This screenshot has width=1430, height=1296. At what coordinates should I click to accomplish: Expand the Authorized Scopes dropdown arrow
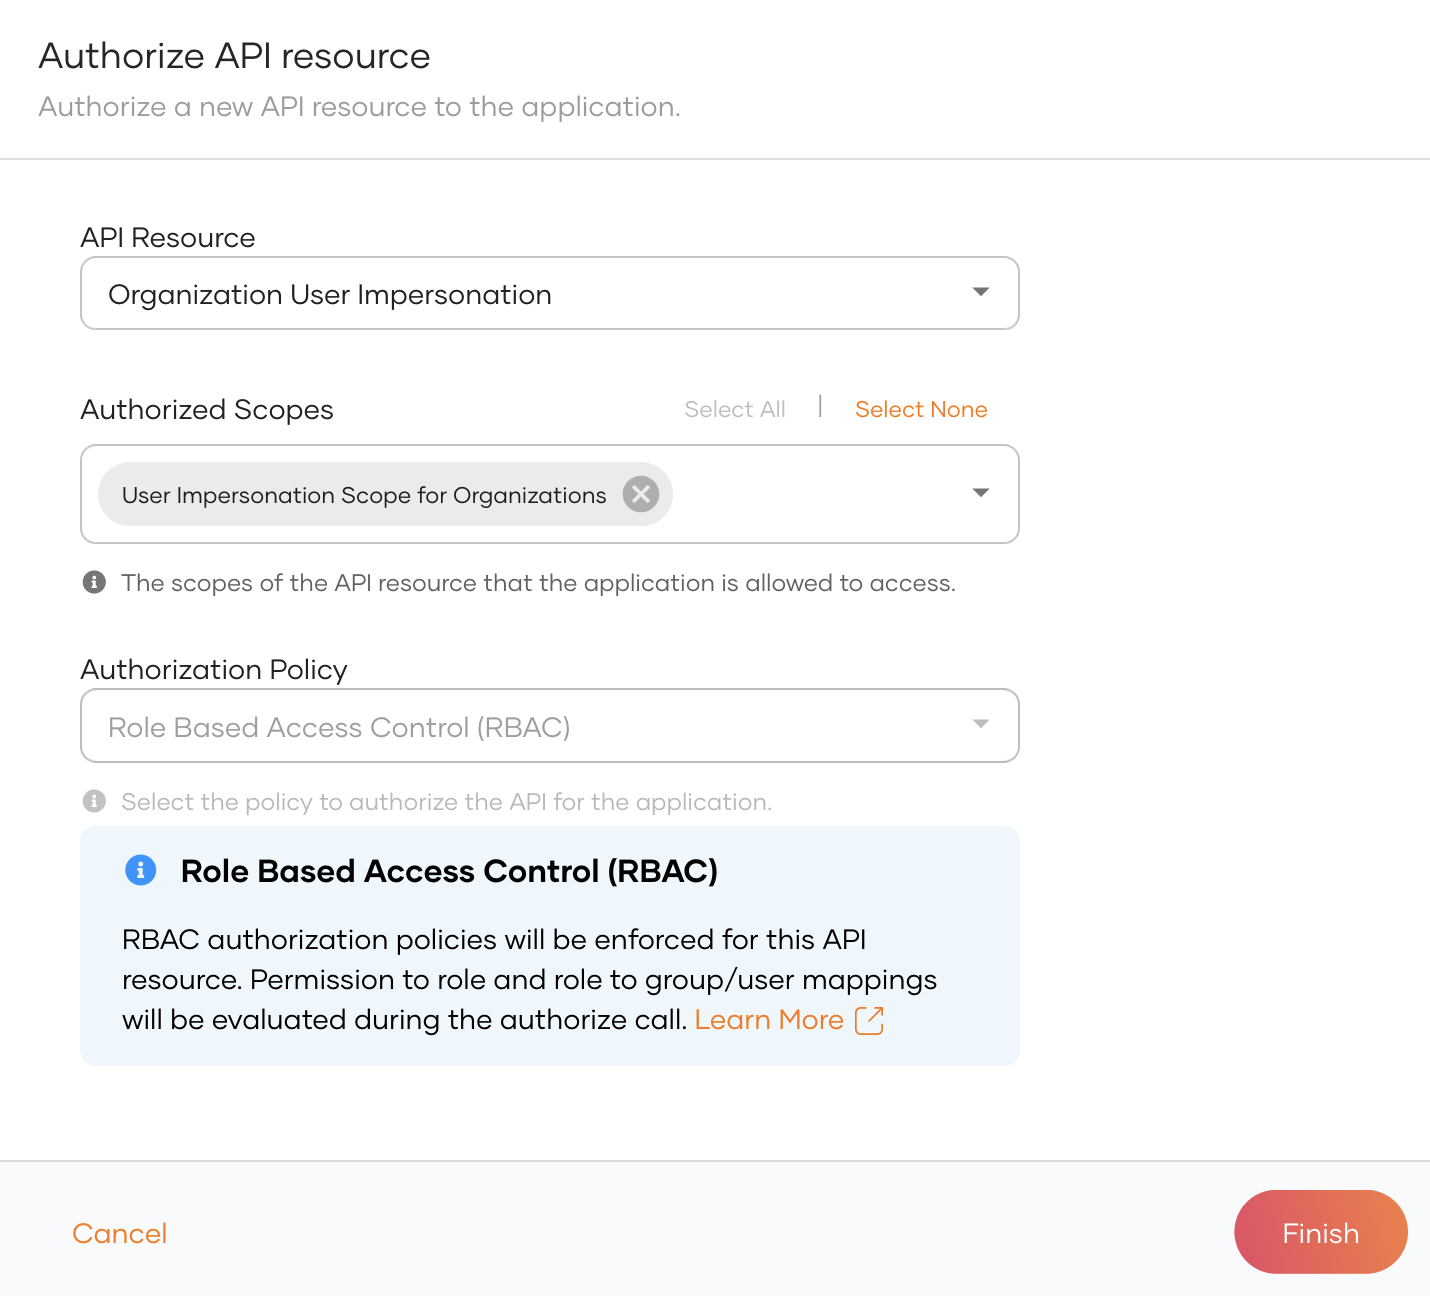click(x=981, y=493)
